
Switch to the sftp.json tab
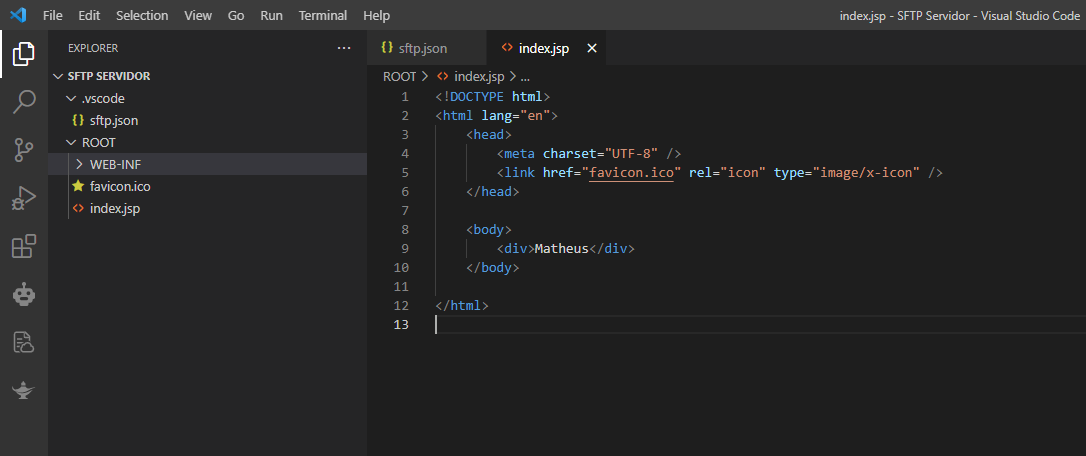coord(422,48)
